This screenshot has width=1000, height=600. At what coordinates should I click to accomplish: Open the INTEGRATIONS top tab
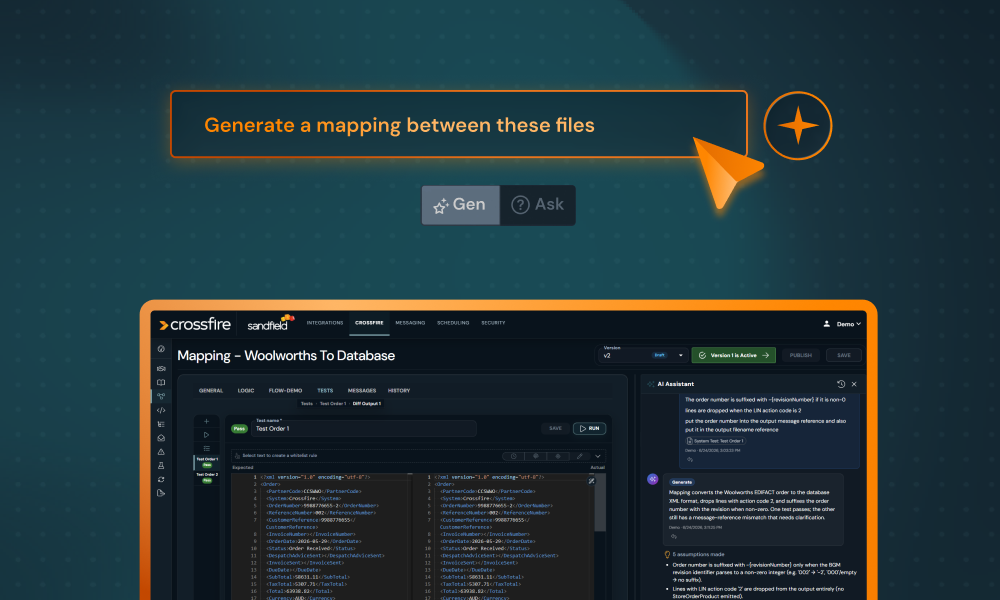tap(325, 323)
